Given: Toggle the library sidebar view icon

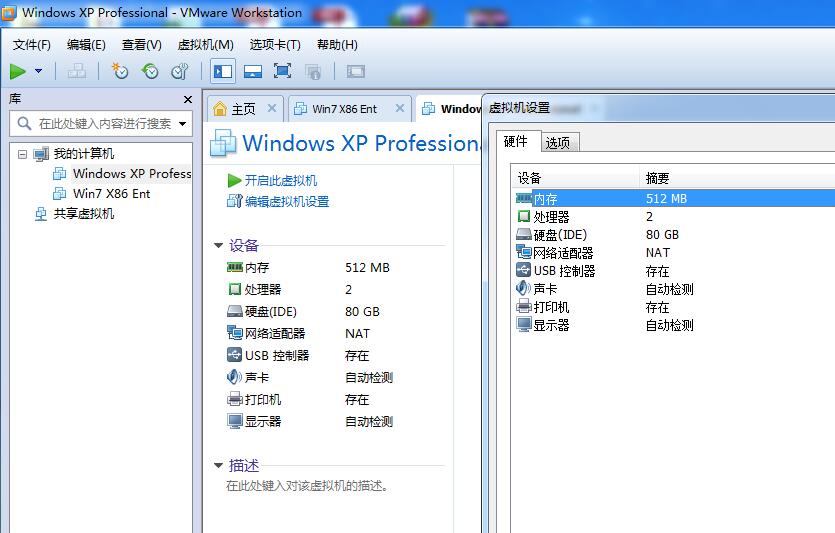Looking at the screenshot, I should (x=222, y=71).
